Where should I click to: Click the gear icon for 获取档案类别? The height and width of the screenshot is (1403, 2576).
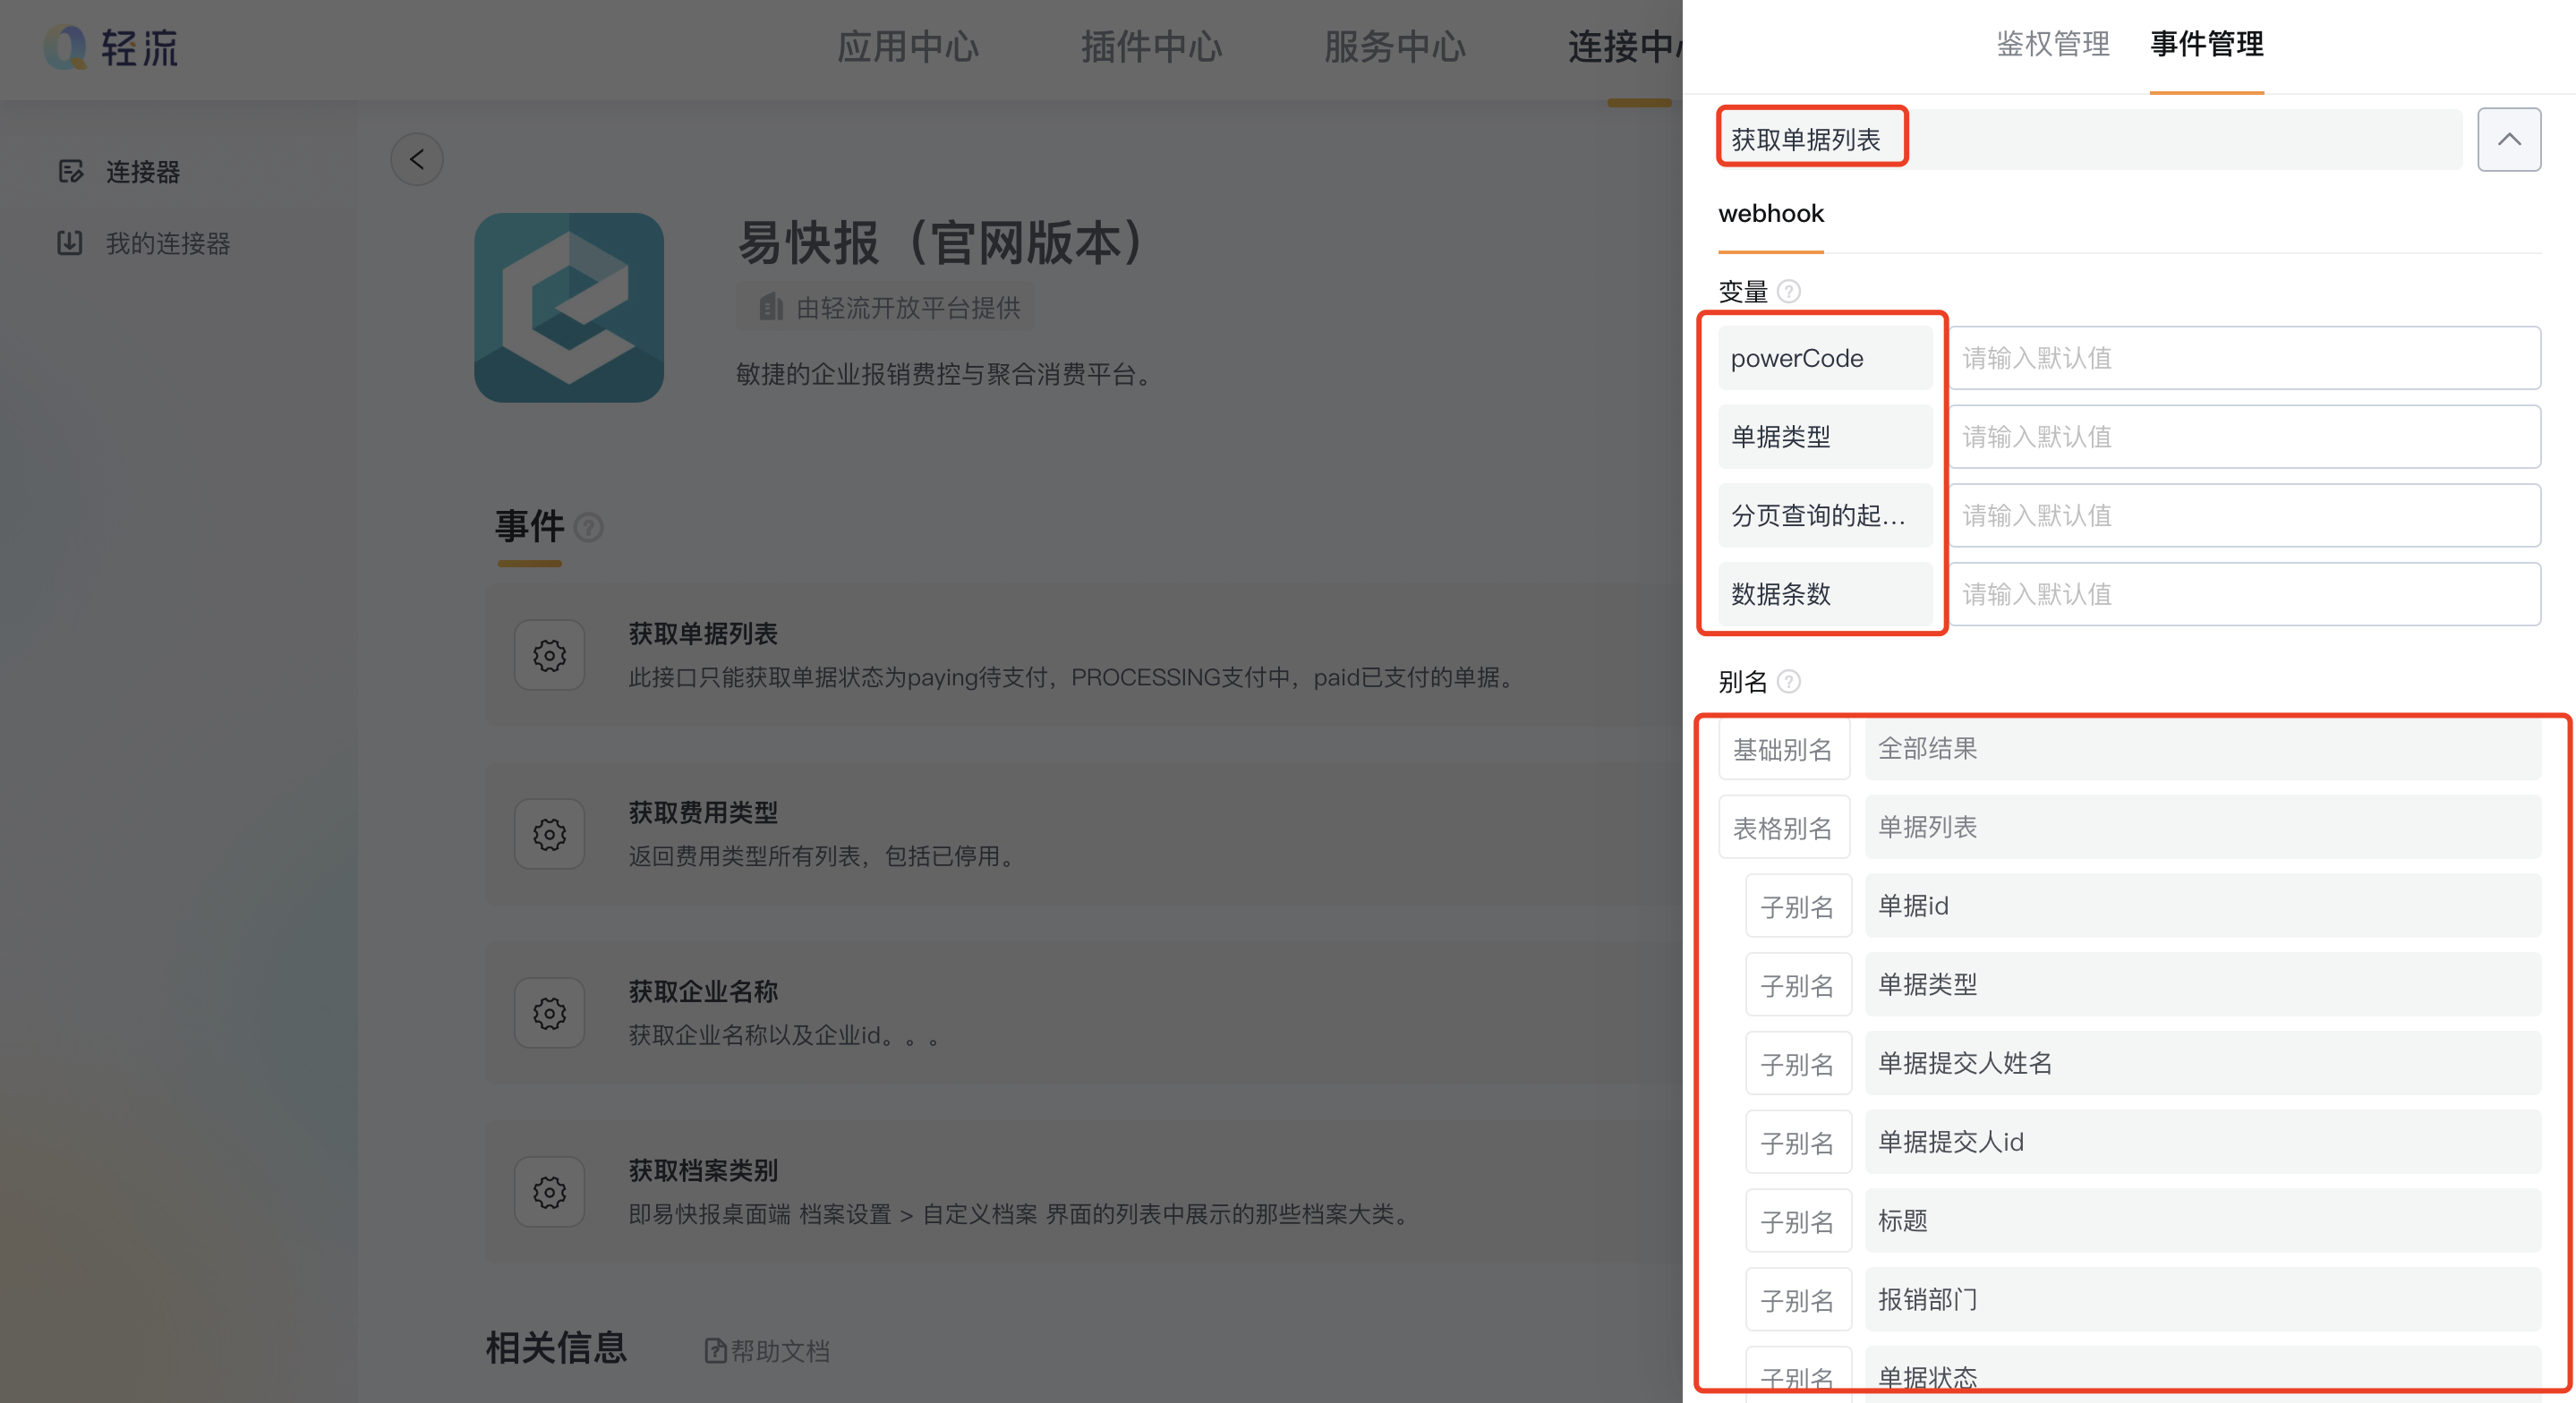549,1192
